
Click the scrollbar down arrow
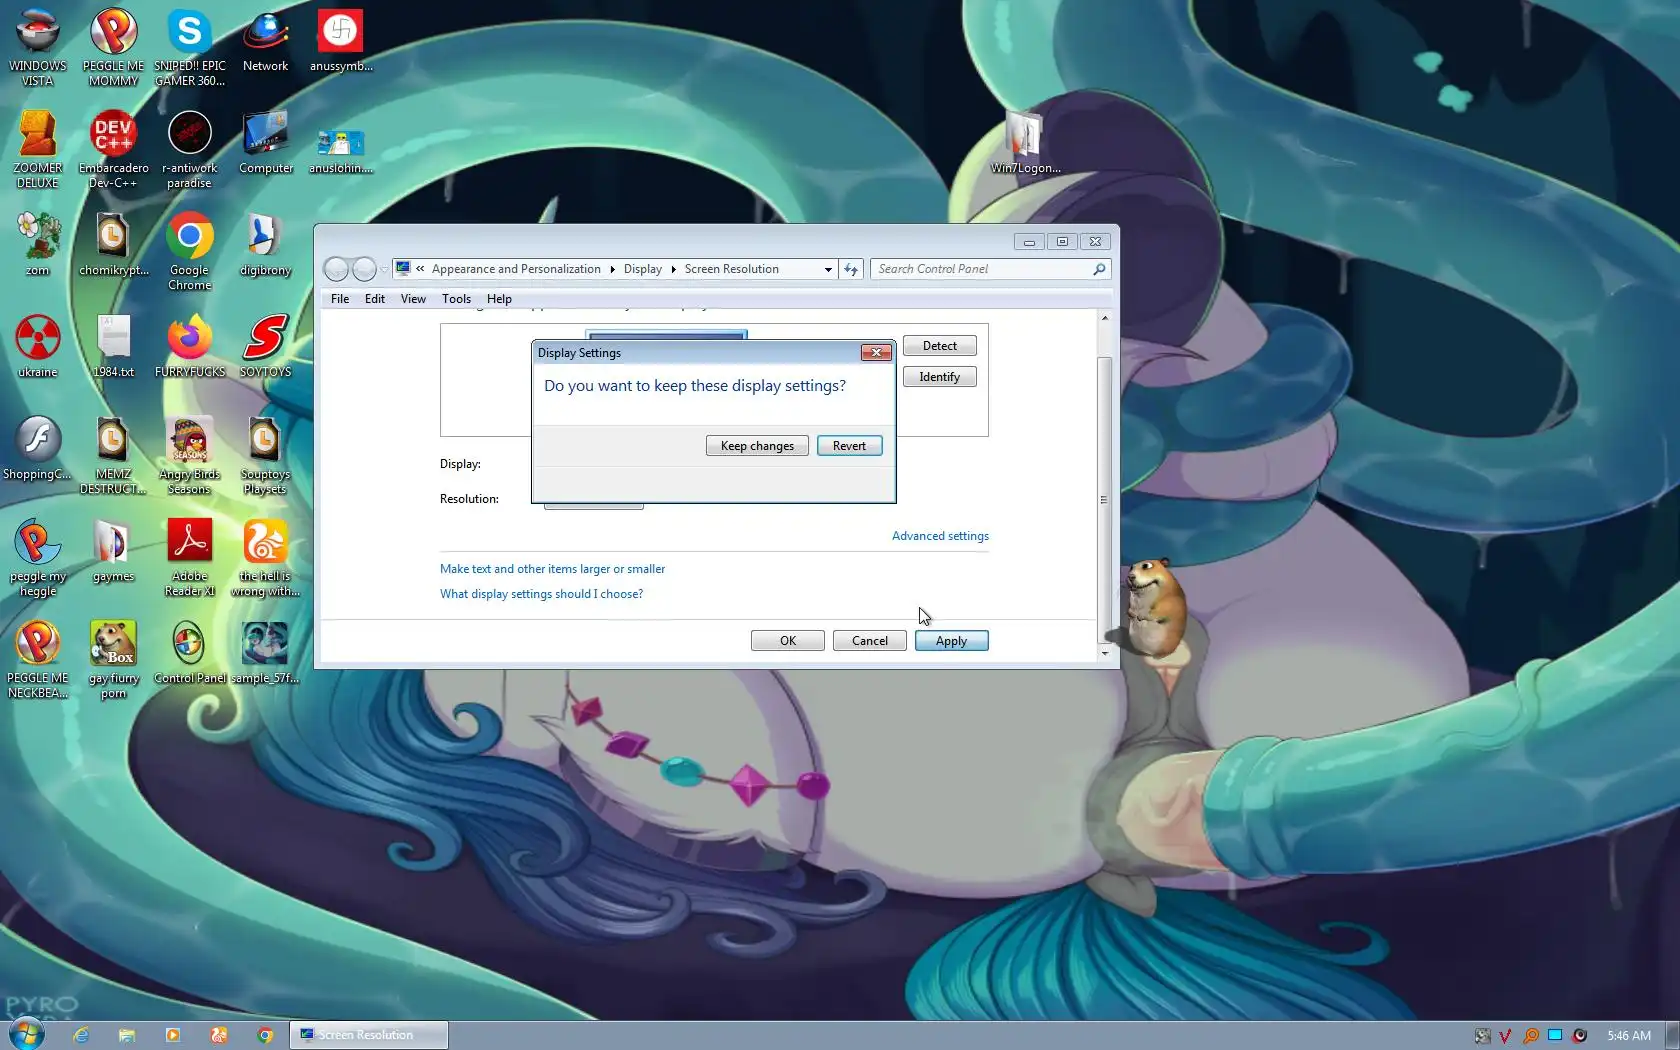(x=1104, y=653)
